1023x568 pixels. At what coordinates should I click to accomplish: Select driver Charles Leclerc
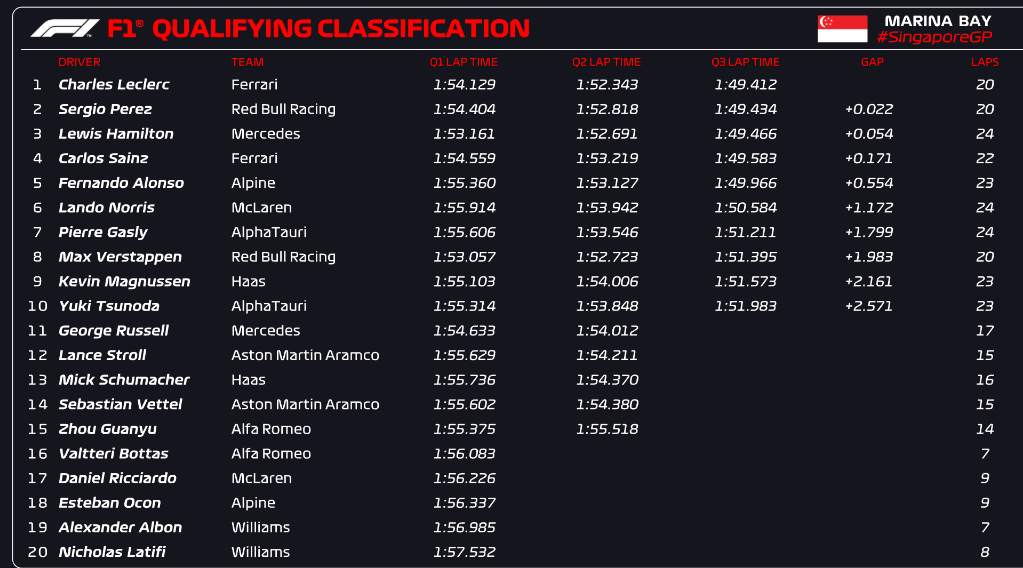[114, 85]
